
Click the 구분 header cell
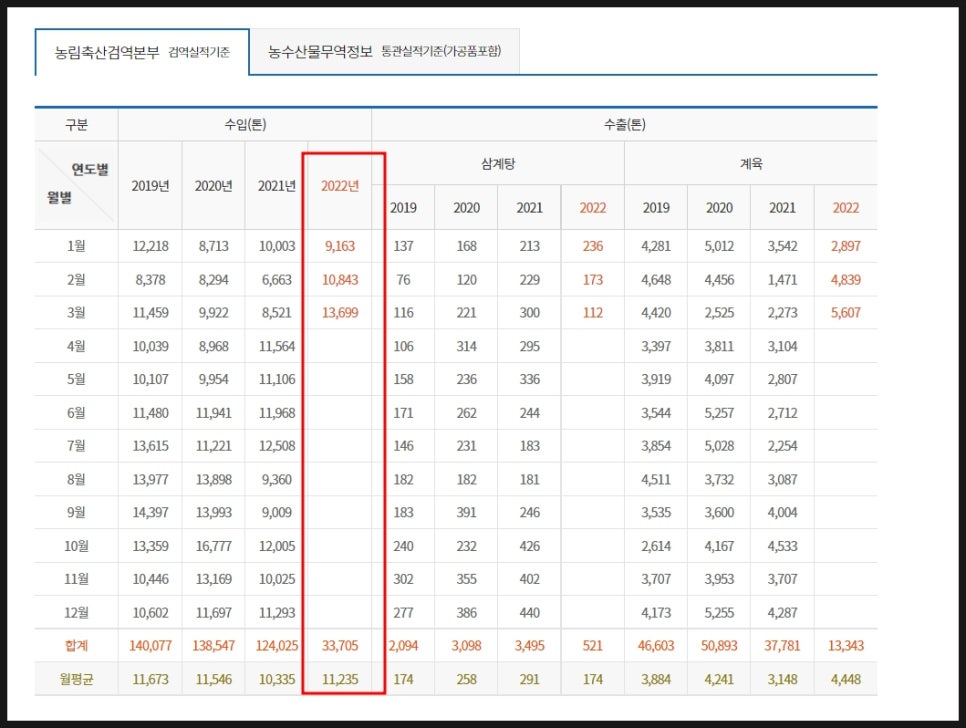click(x=76, y=124)
